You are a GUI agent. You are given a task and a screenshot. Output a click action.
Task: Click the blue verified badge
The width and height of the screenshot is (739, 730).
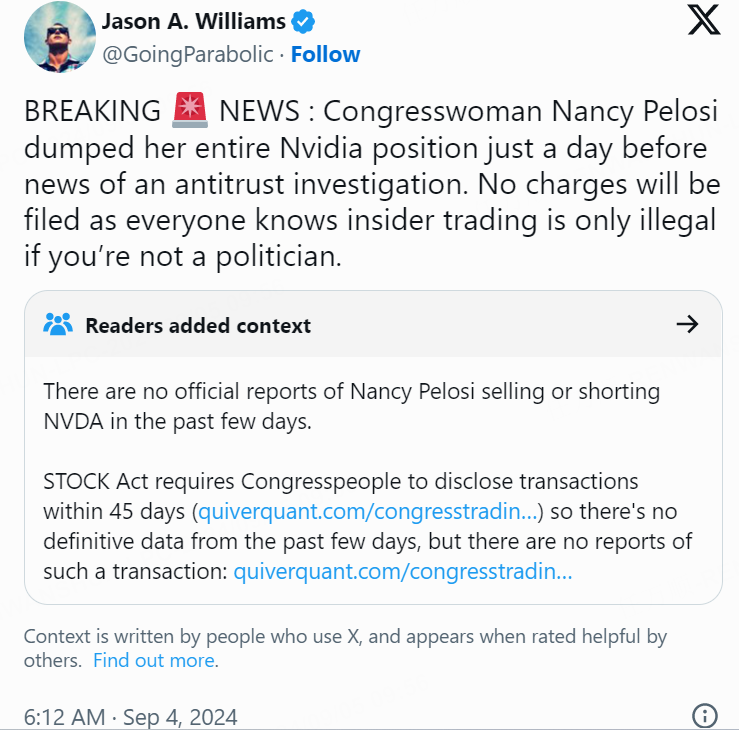click(303, 21)
